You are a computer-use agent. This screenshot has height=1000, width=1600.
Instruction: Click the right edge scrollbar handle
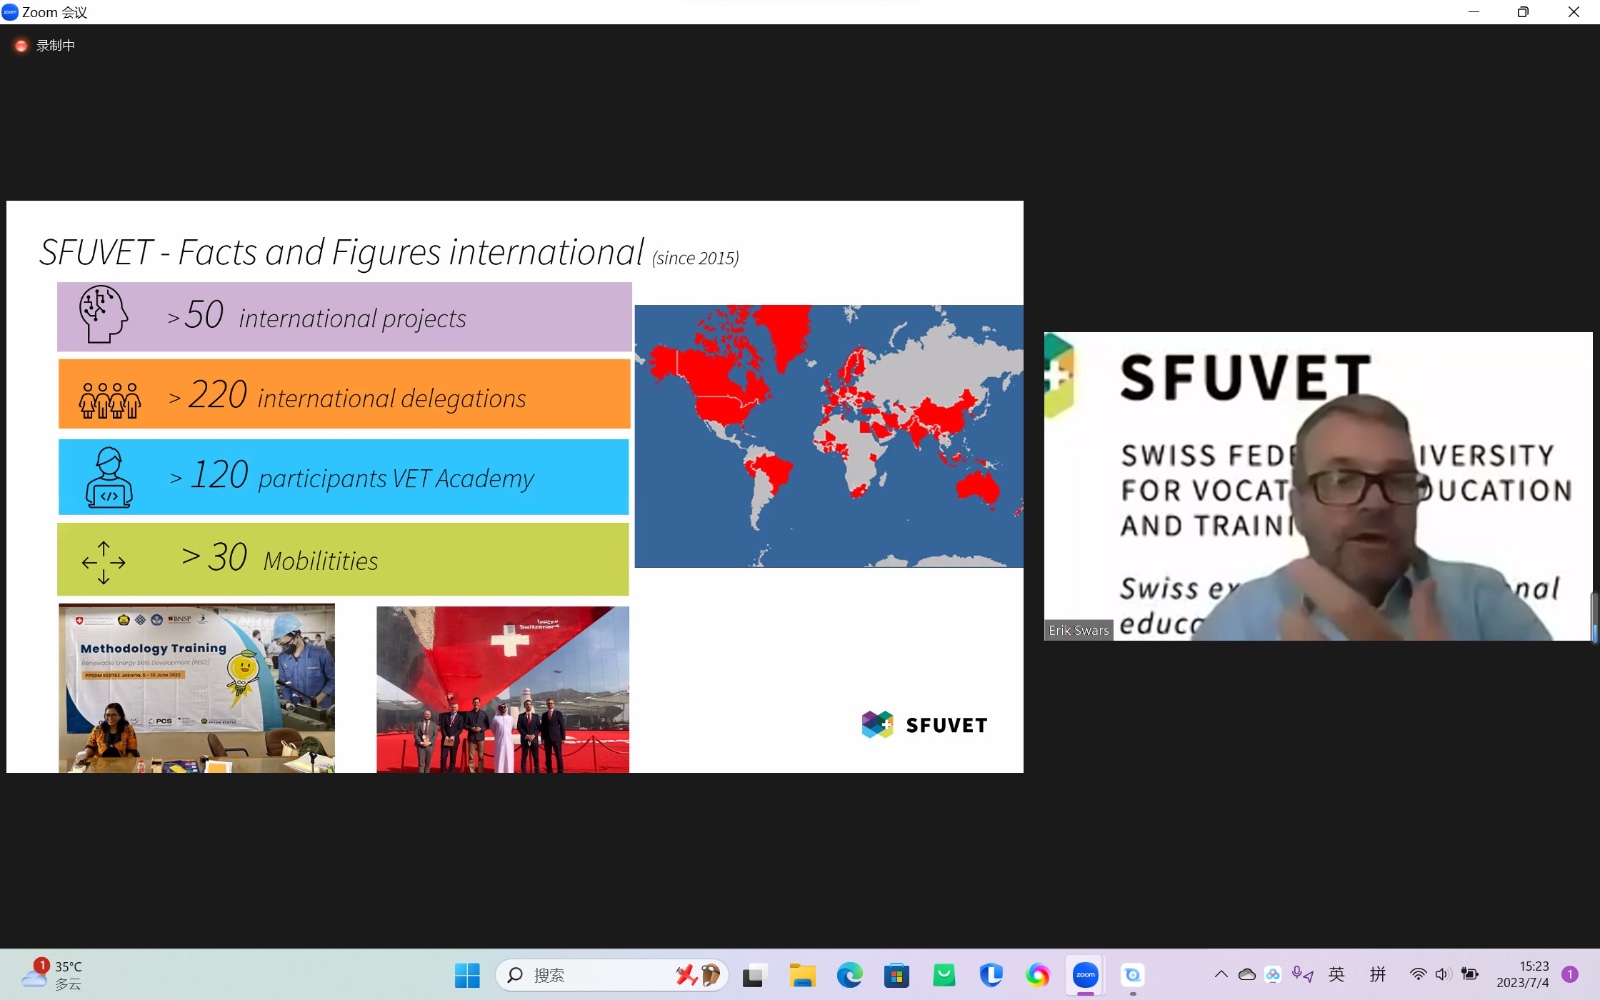click(x=1595, y=617)
